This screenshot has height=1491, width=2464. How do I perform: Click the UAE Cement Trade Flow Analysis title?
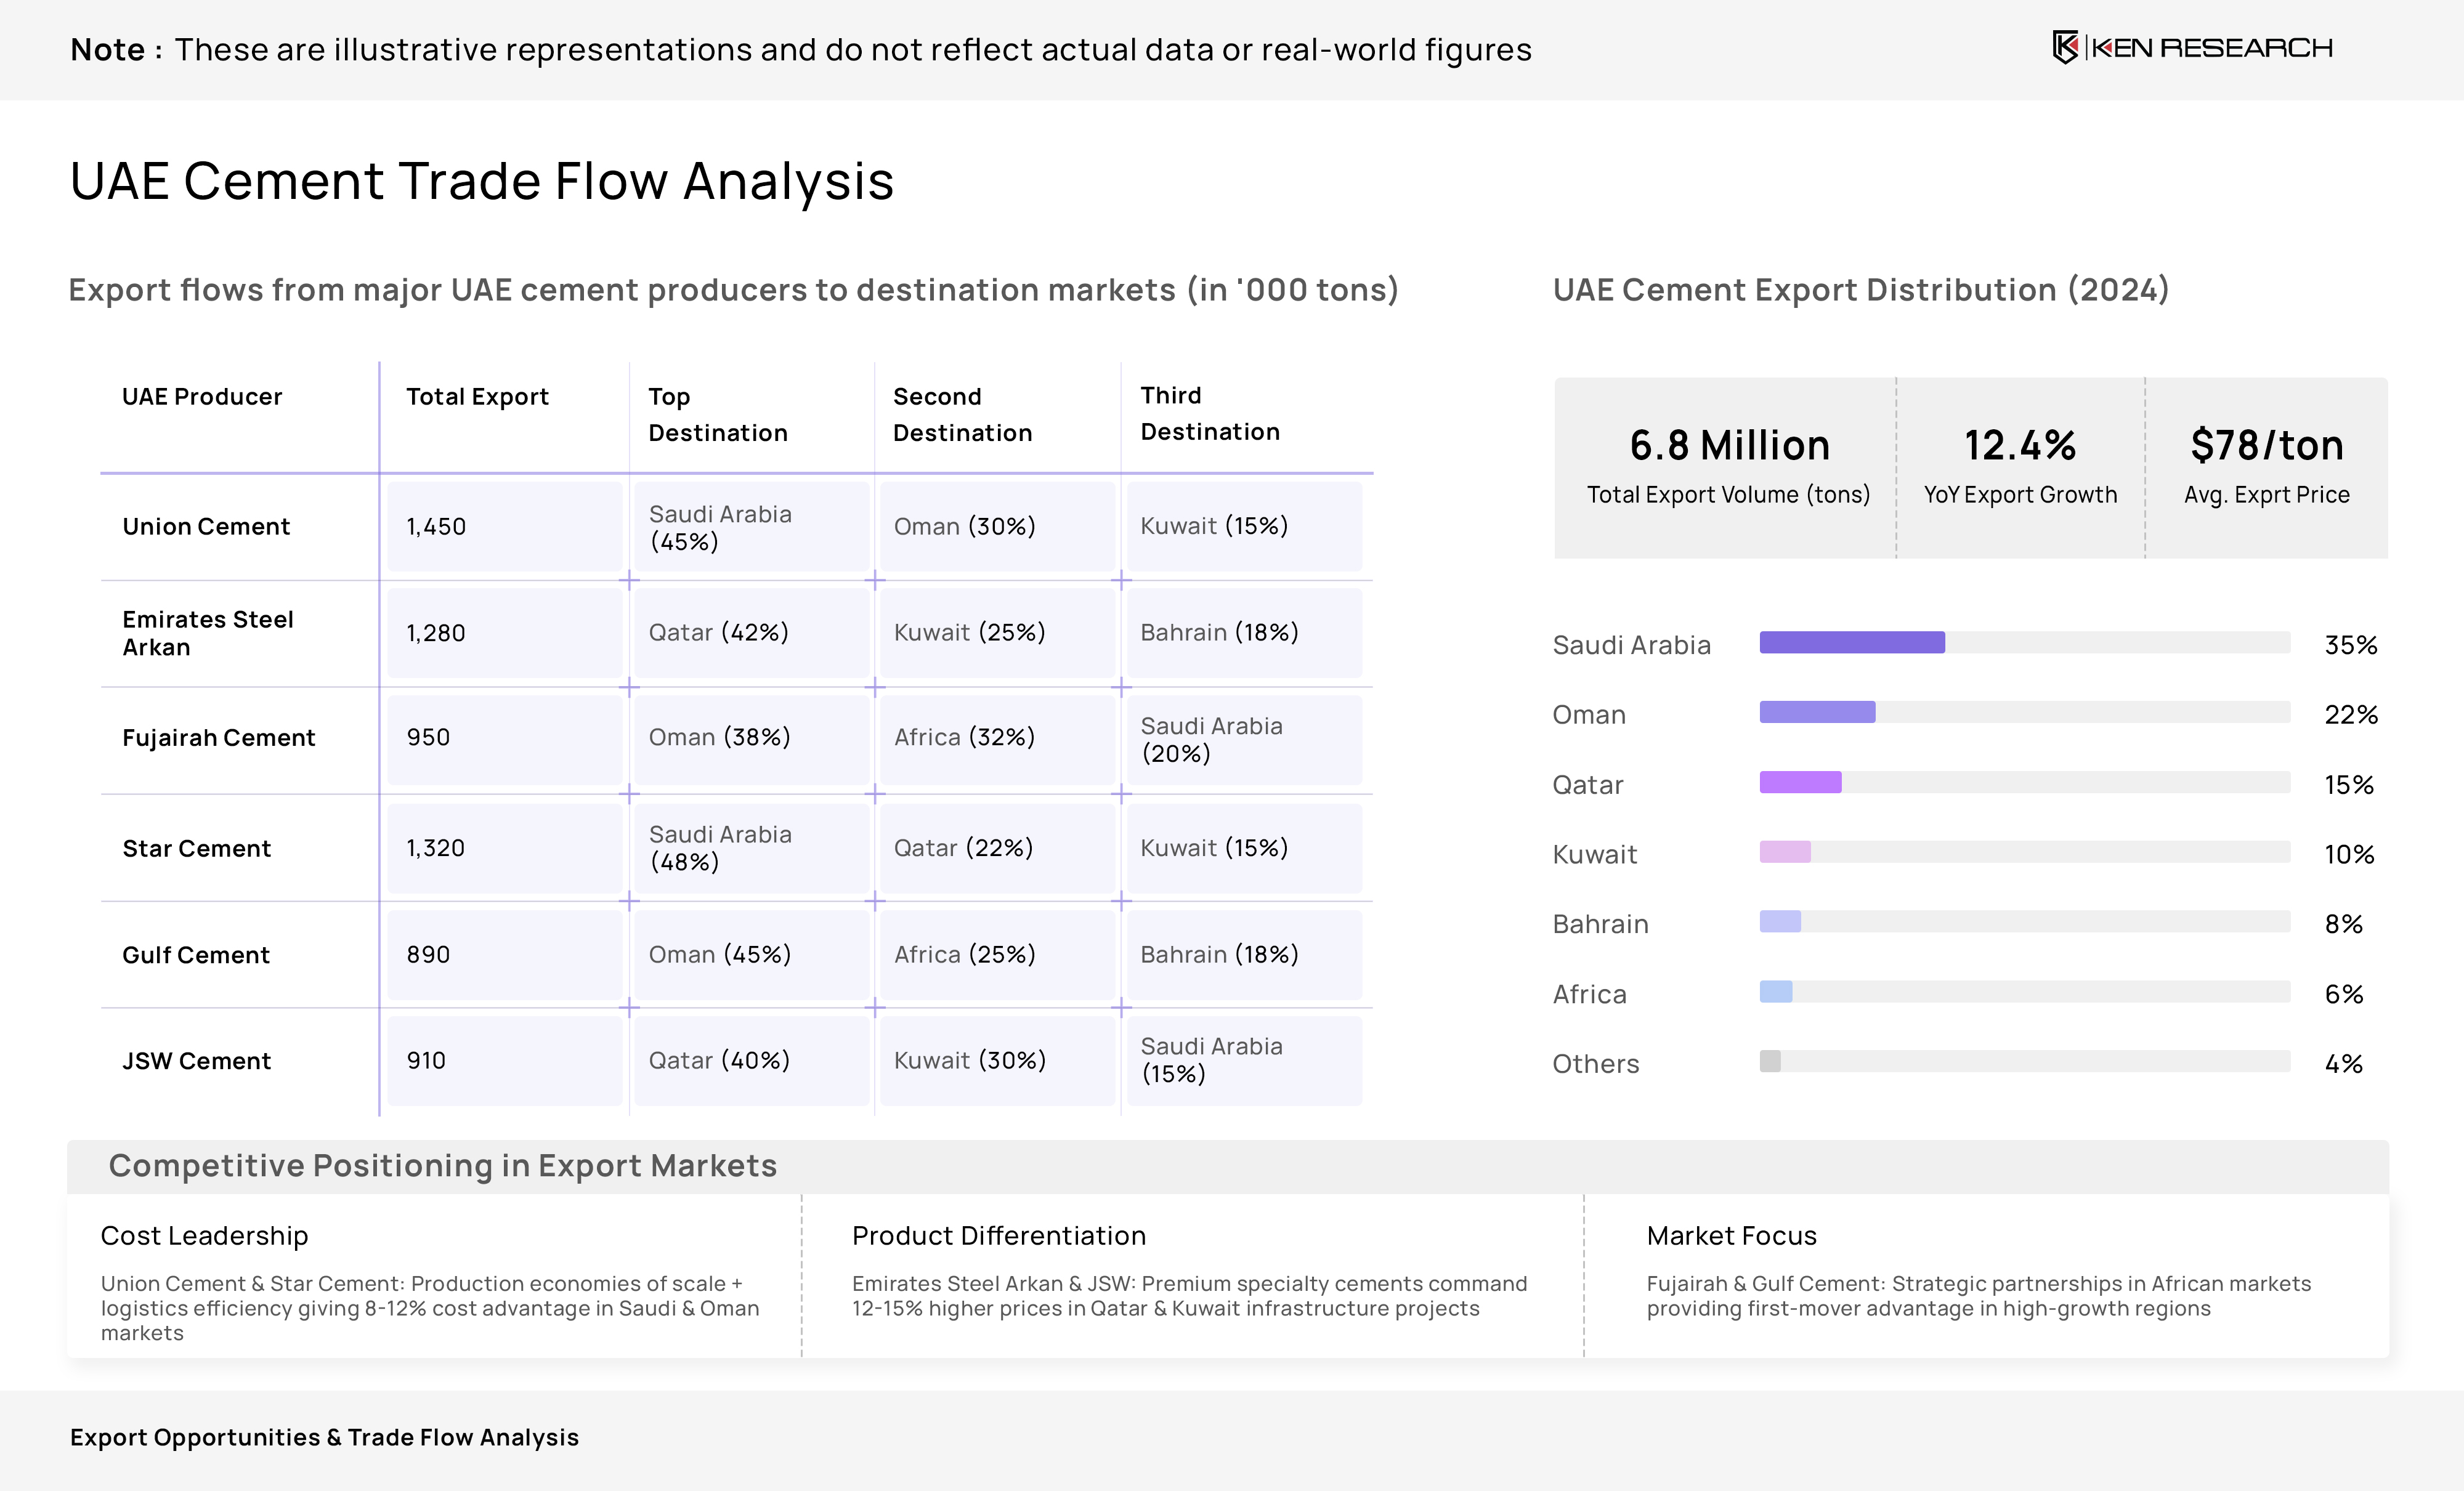click(482, 181)
